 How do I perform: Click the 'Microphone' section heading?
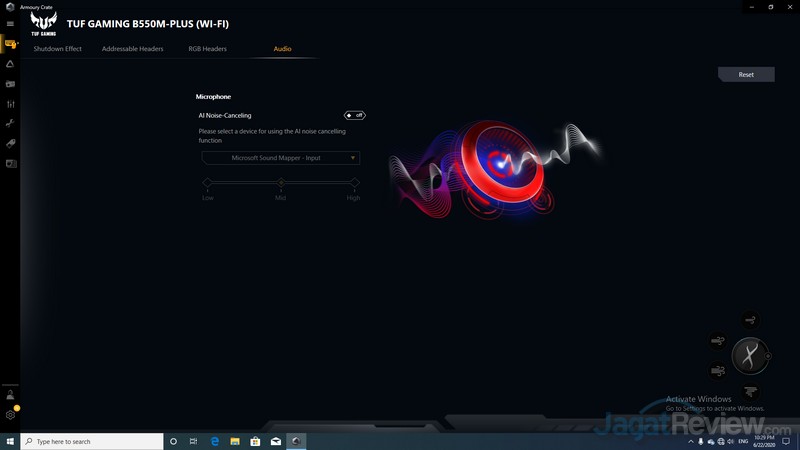(x=213, y=96)
